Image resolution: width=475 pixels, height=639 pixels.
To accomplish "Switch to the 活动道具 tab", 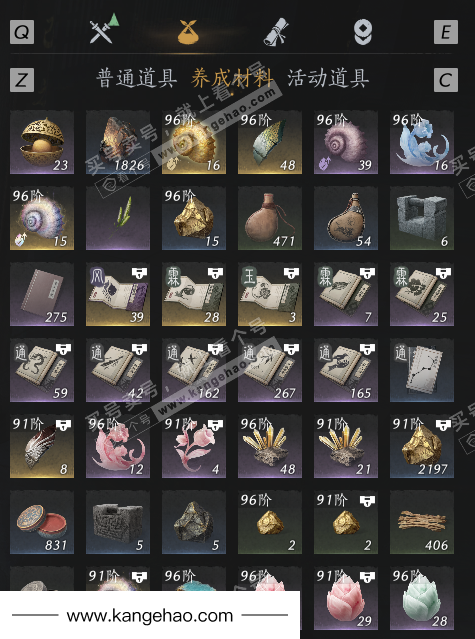I will [x=328, y=78].
